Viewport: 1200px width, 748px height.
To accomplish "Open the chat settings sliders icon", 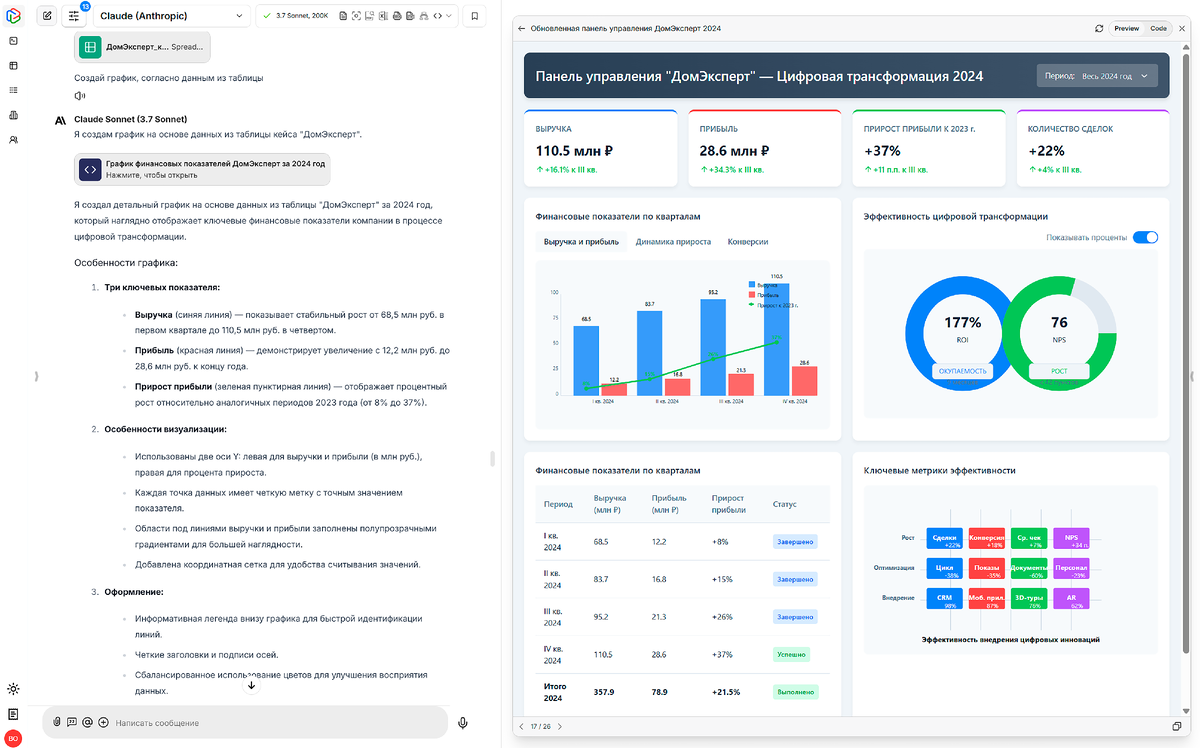I will 74,16.
